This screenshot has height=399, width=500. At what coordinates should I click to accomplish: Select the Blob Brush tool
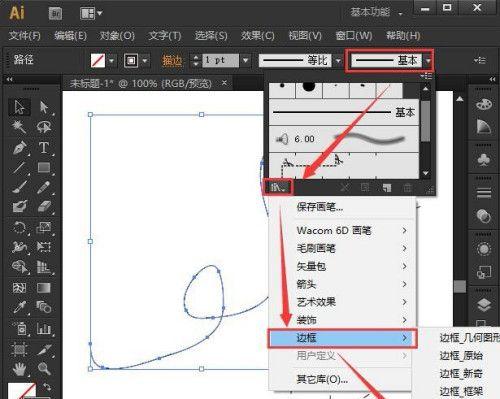pos(19,207)
